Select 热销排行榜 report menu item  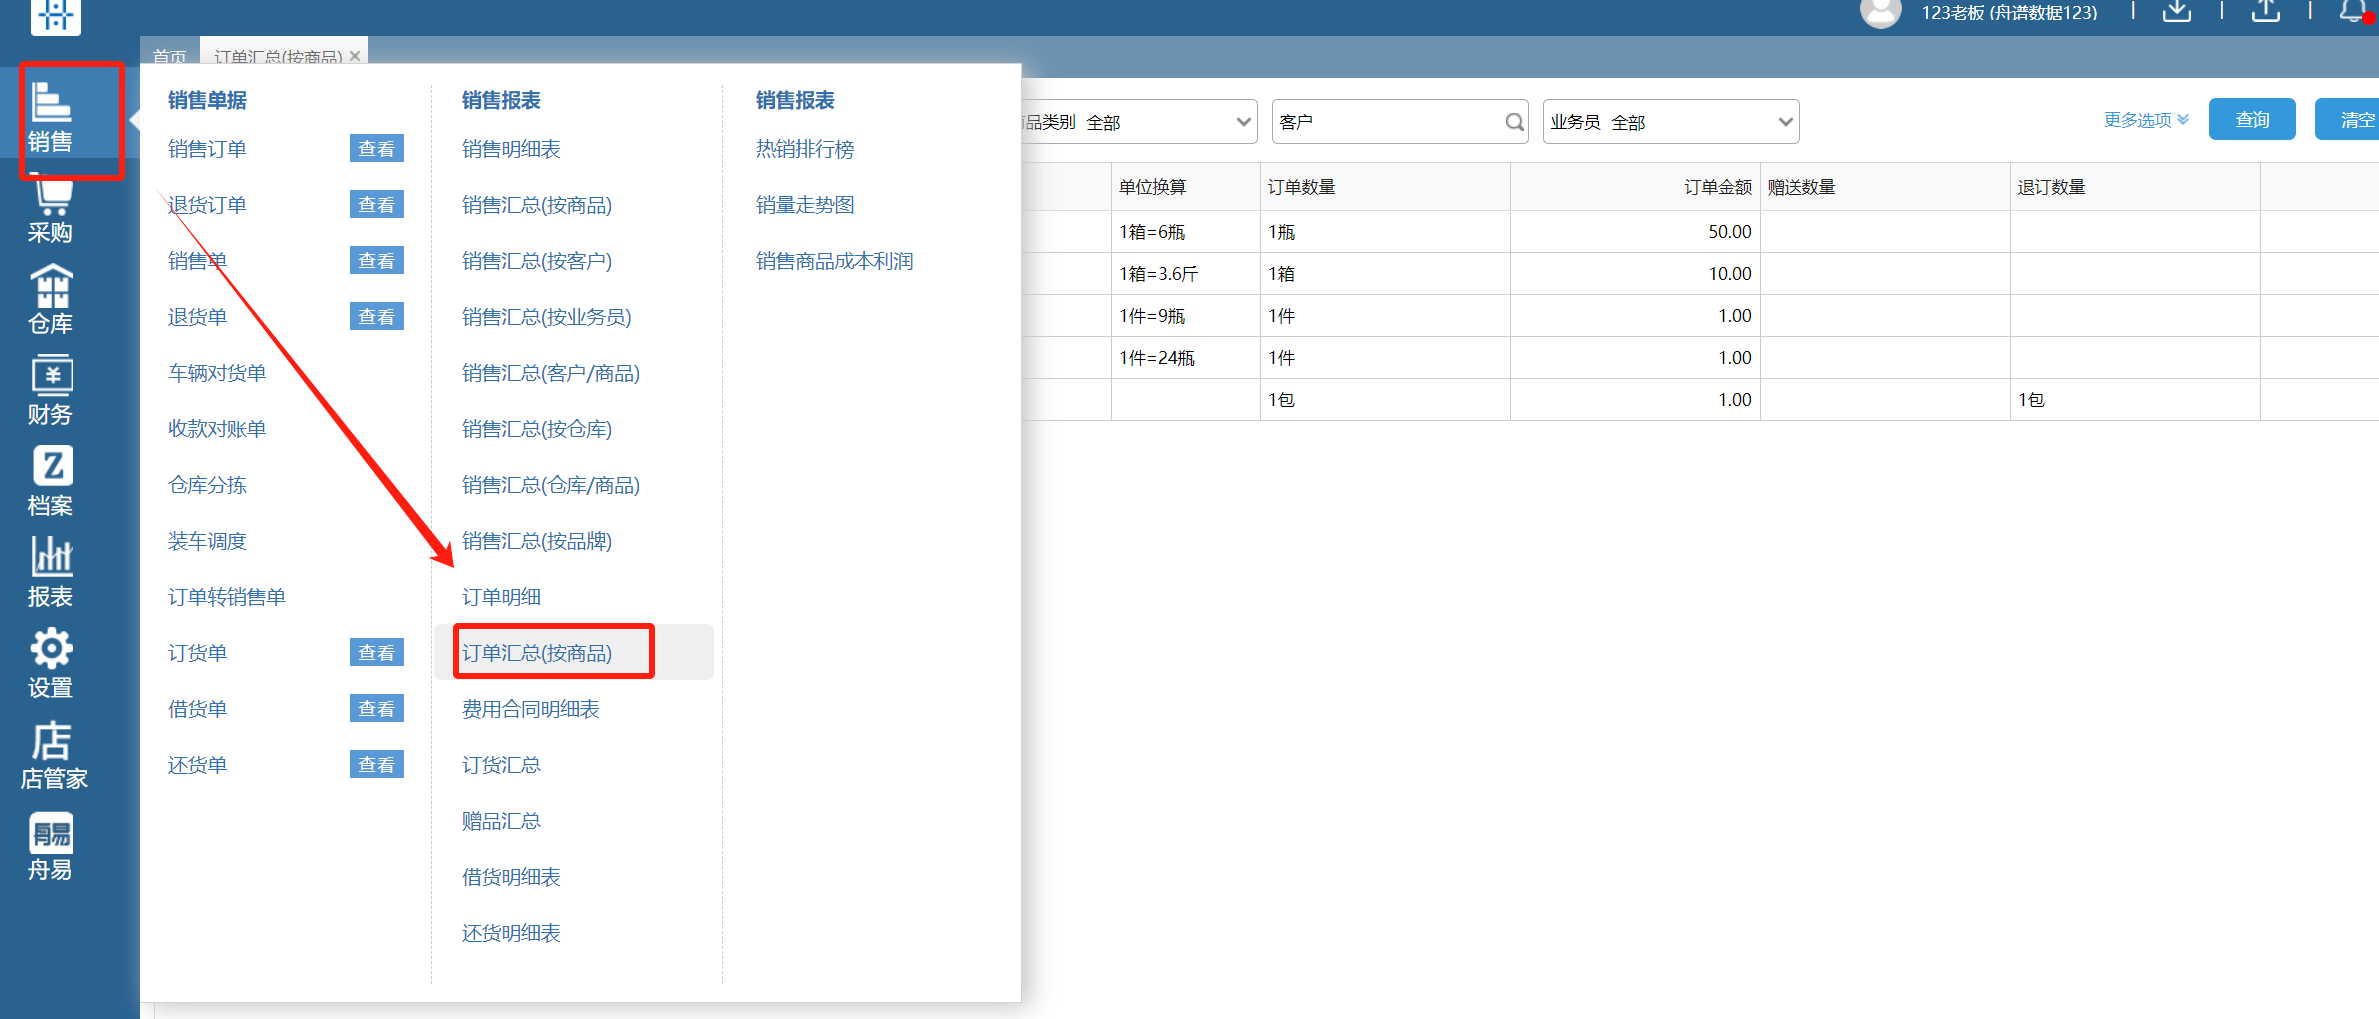tap(805, 149)
